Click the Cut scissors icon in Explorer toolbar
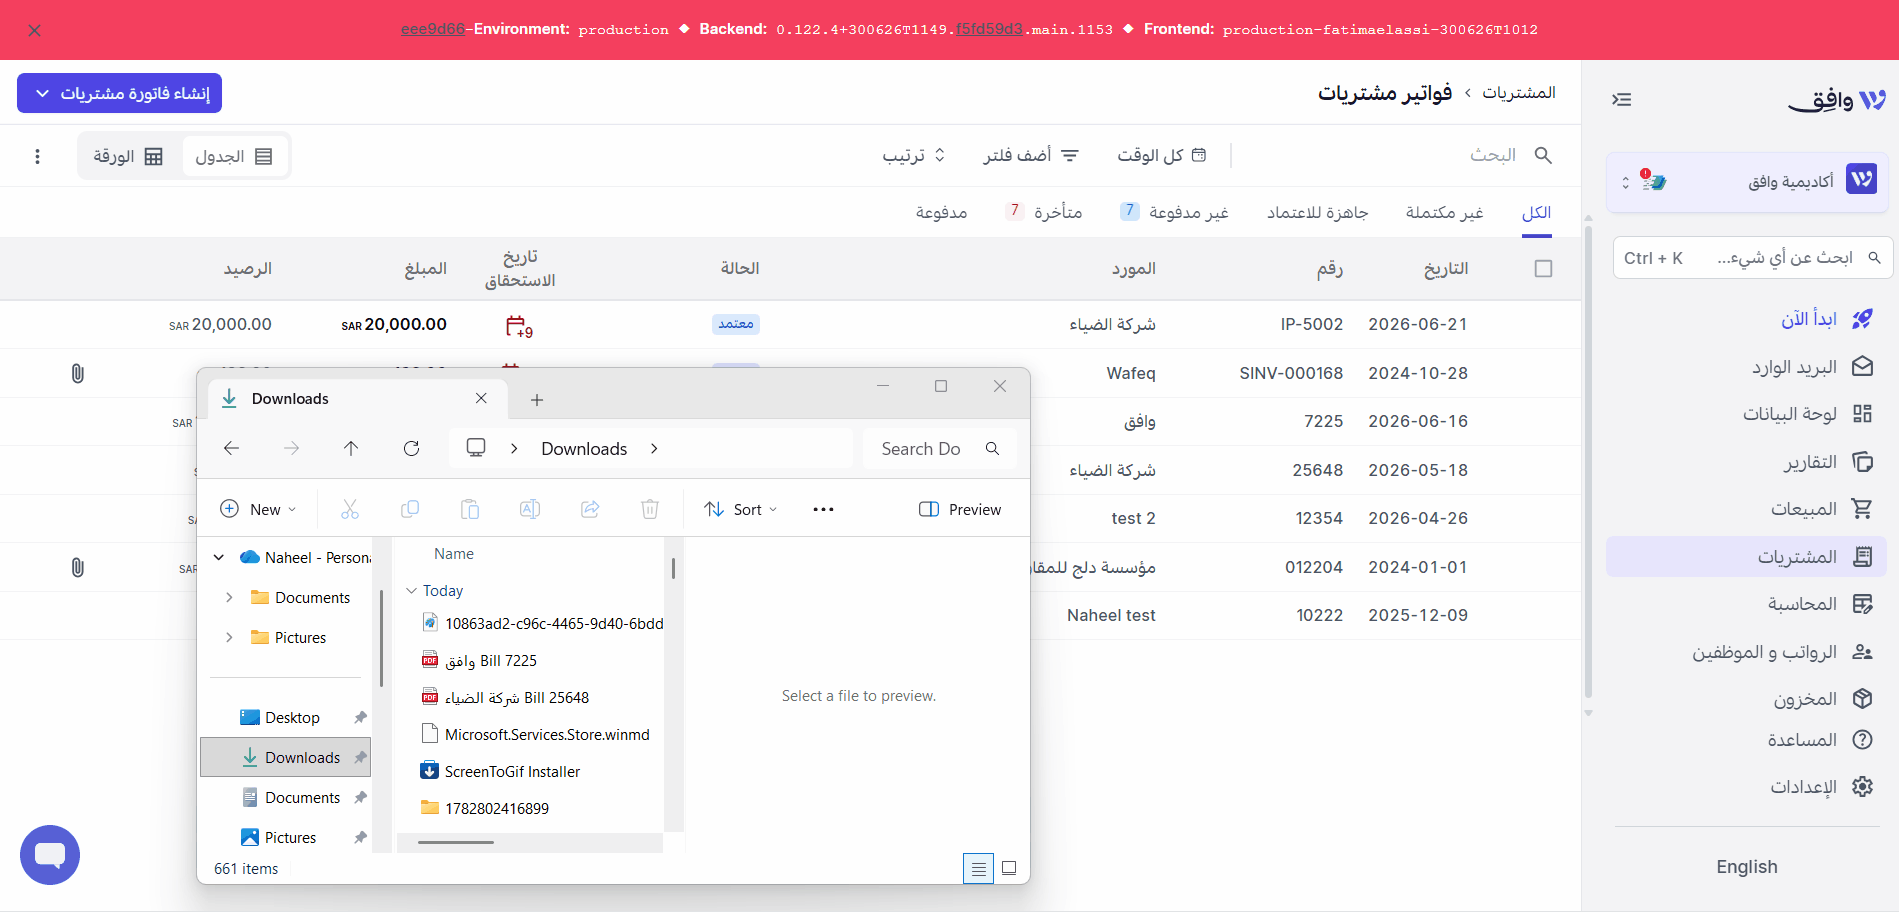 [350, 509]
